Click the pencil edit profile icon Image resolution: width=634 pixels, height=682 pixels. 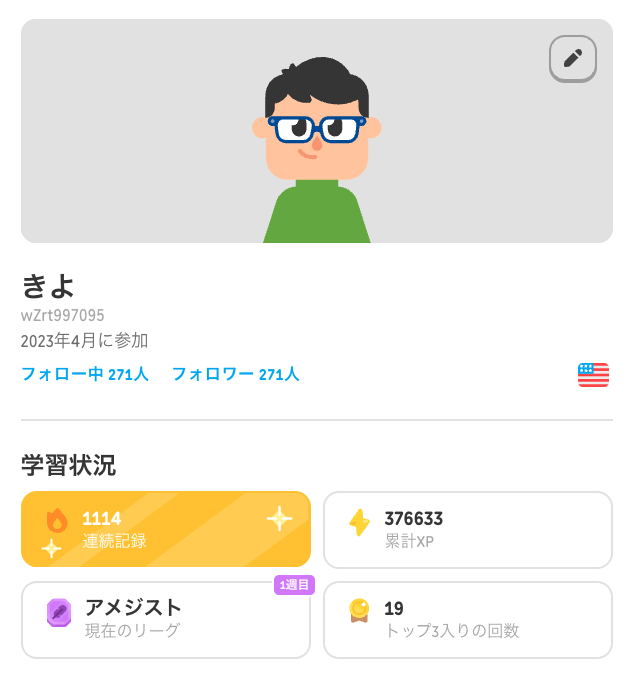[x=573, y=58]
